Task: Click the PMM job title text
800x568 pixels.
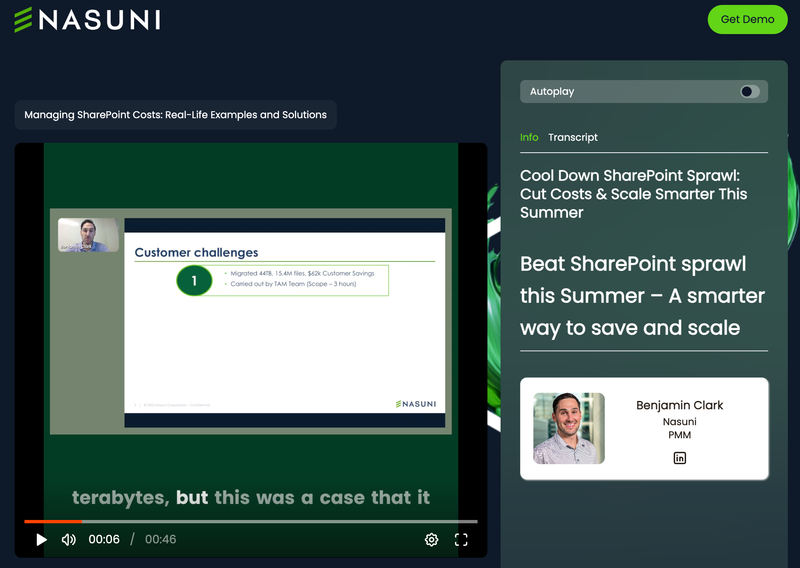Action: coord(680,435)
